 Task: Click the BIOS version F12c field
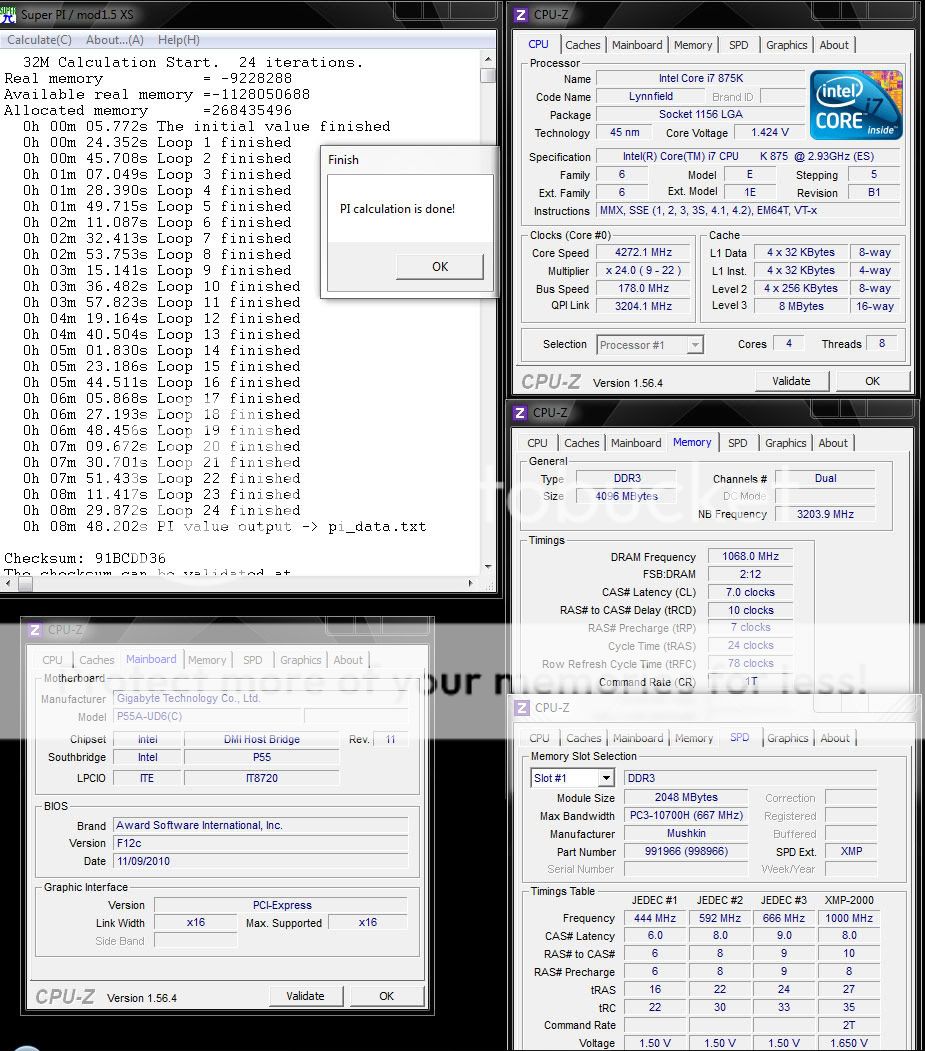[x=260, y=843]
